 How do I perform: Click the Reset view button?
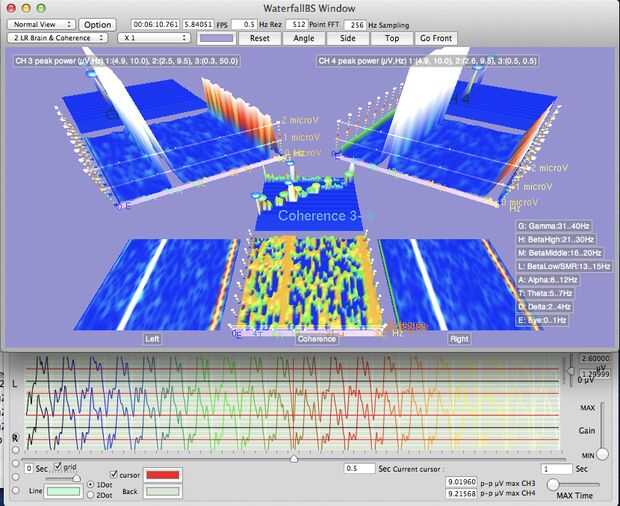click(x=259, y=38)
